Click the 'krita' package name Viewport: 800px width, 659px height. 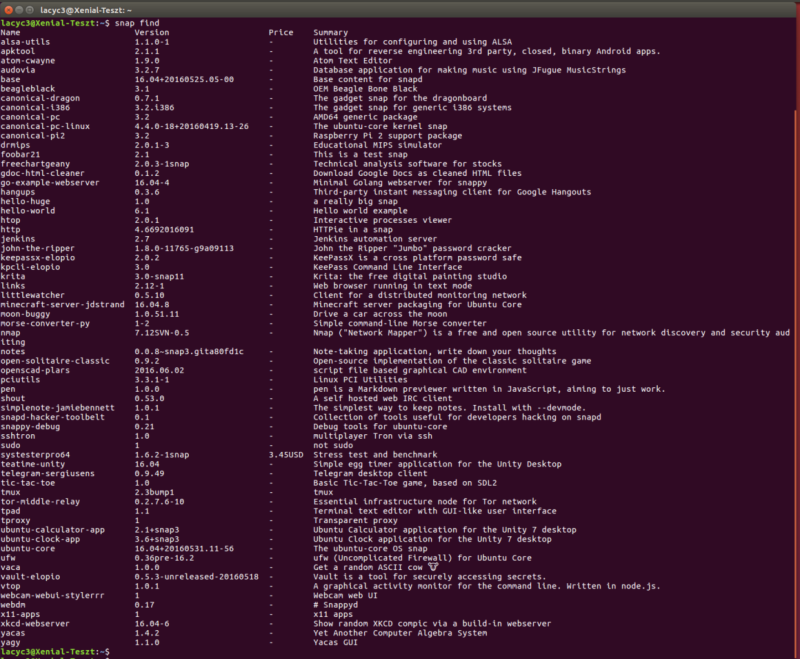(13, 276)
